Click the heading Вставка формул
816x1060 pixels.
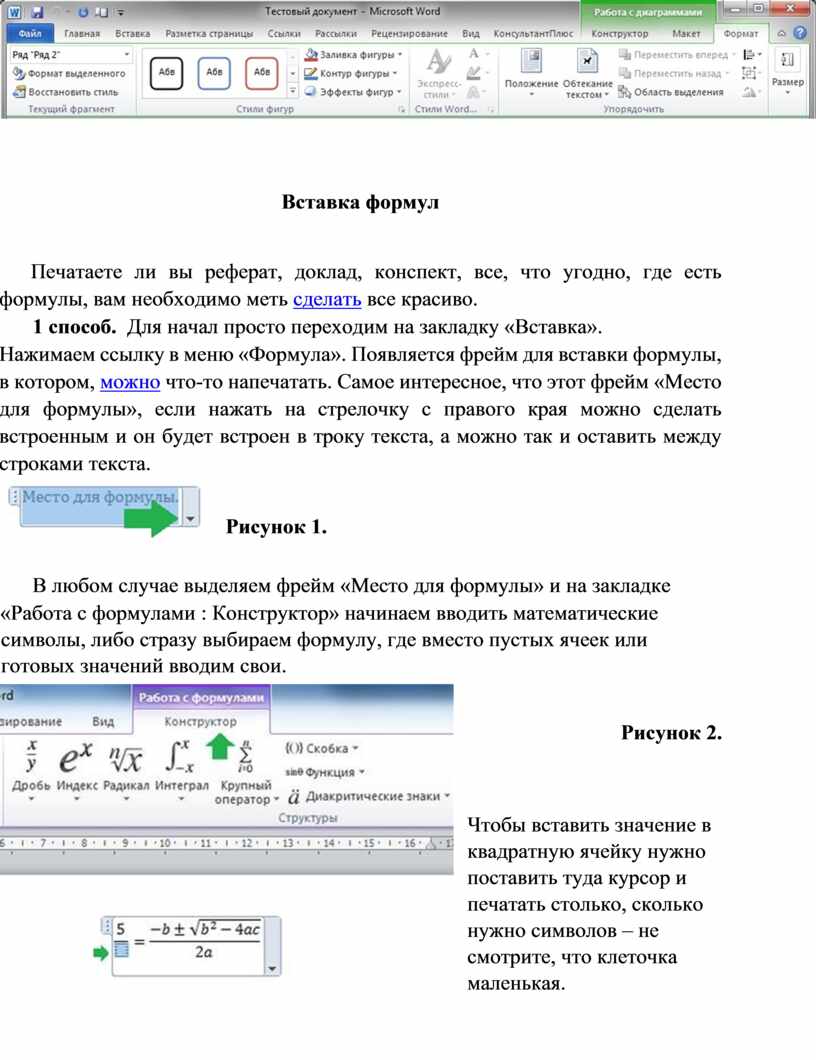(x=360, y=202)
